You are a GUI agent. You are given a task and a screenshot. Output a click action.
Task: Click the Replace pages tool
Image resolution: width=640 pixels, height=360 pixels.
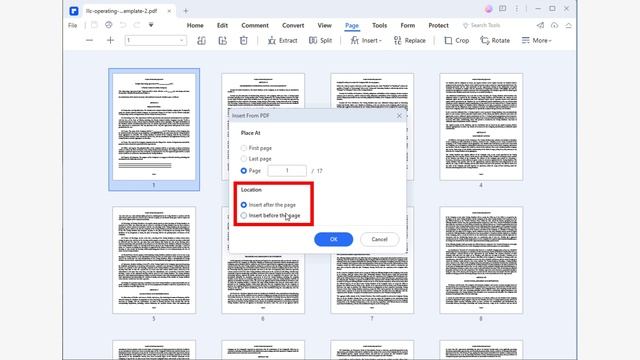pyautogui.click(x=410, y=40)
